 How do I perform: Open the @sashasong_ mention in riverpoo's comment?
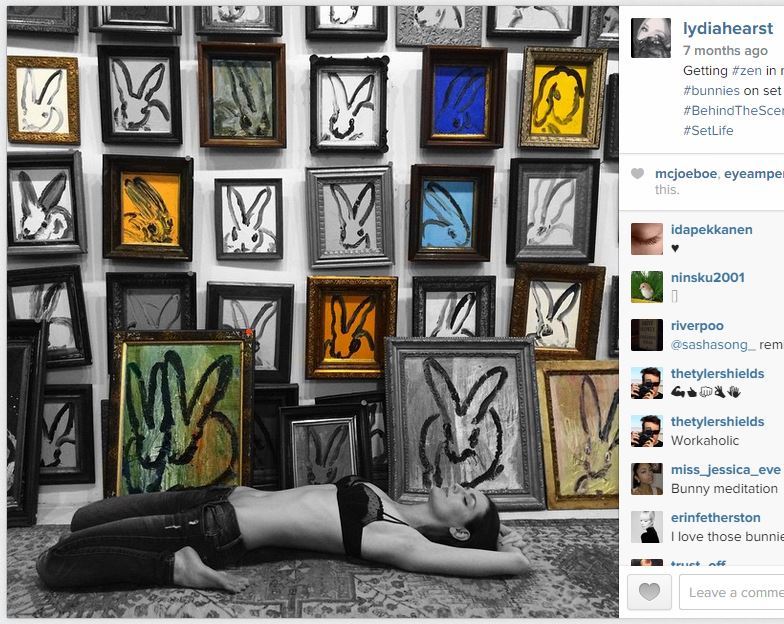pos(713,344)
